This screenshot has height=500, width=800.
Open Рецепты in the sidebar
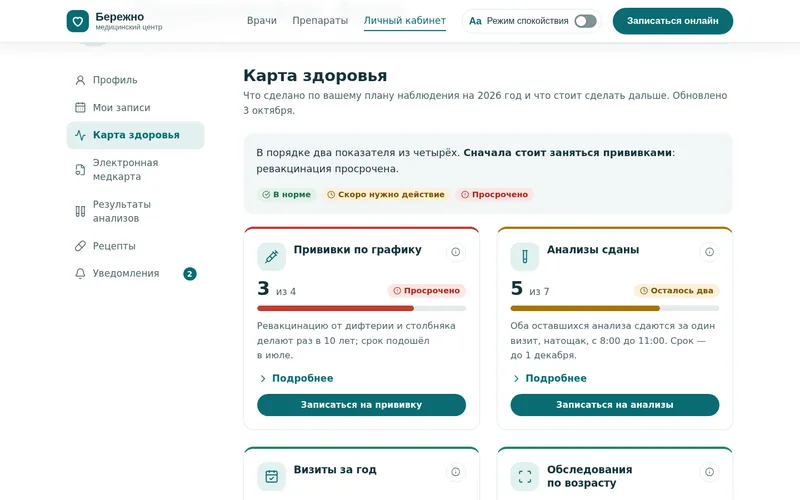pyautogui.click(x=135, y=246)
